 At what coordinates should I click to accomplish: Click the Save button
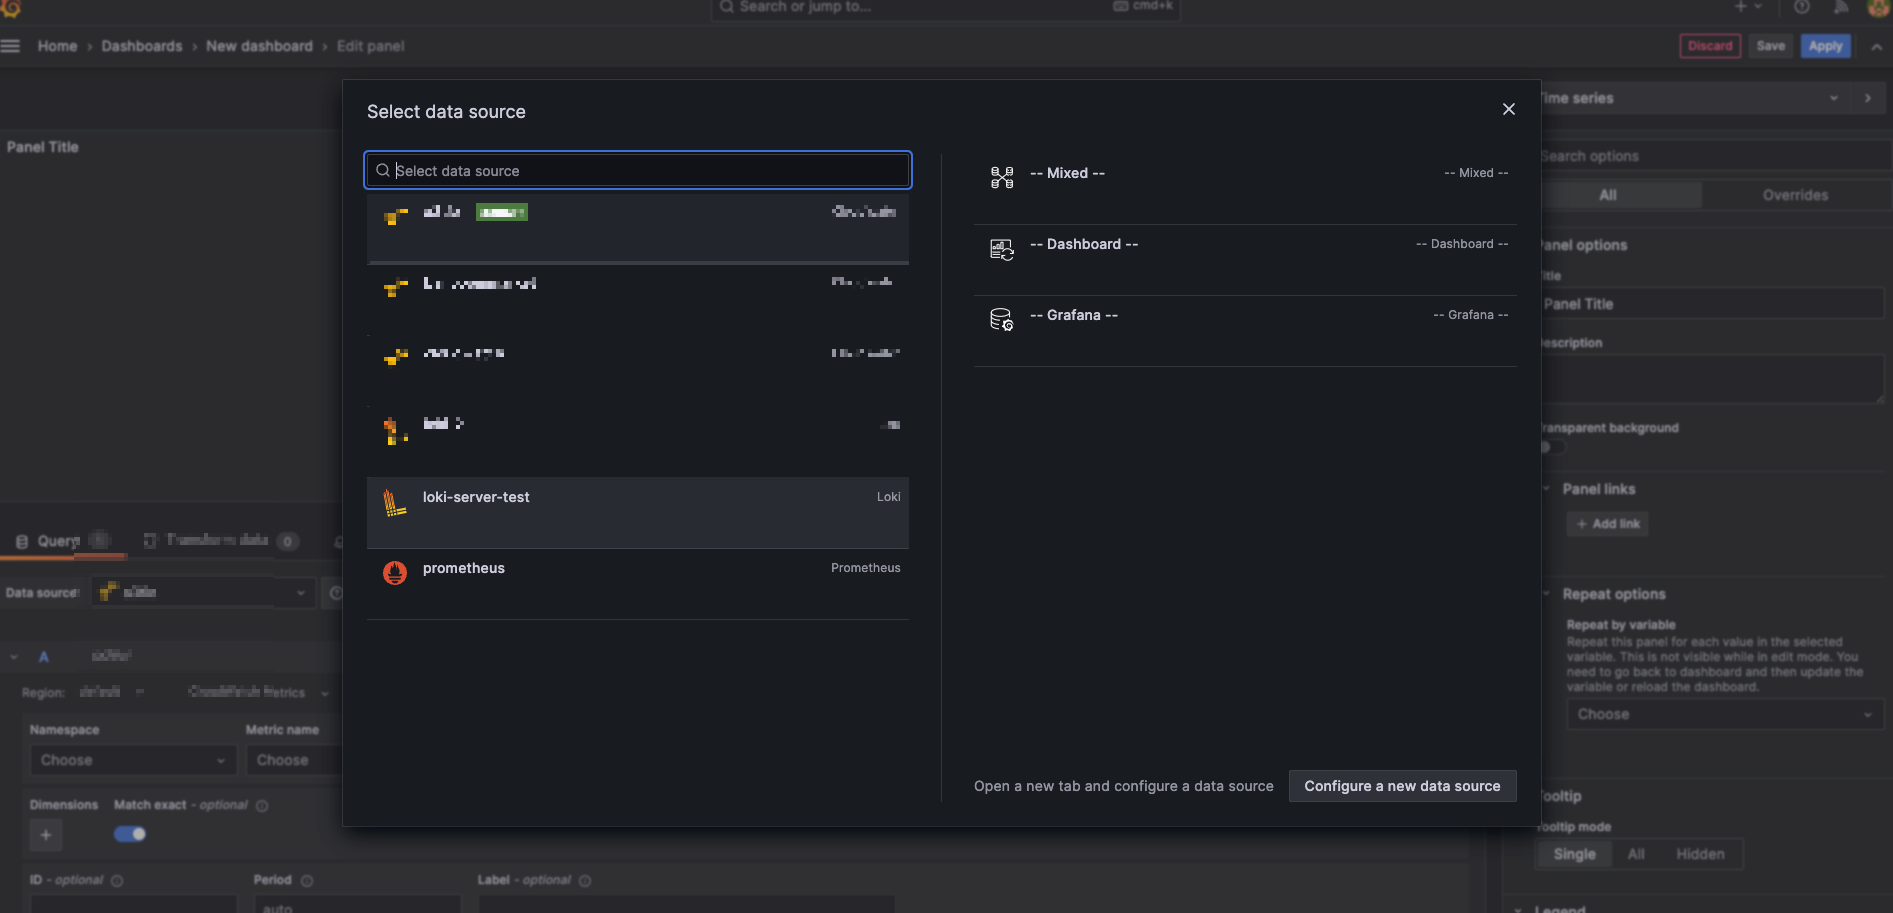pos(1770,46)
